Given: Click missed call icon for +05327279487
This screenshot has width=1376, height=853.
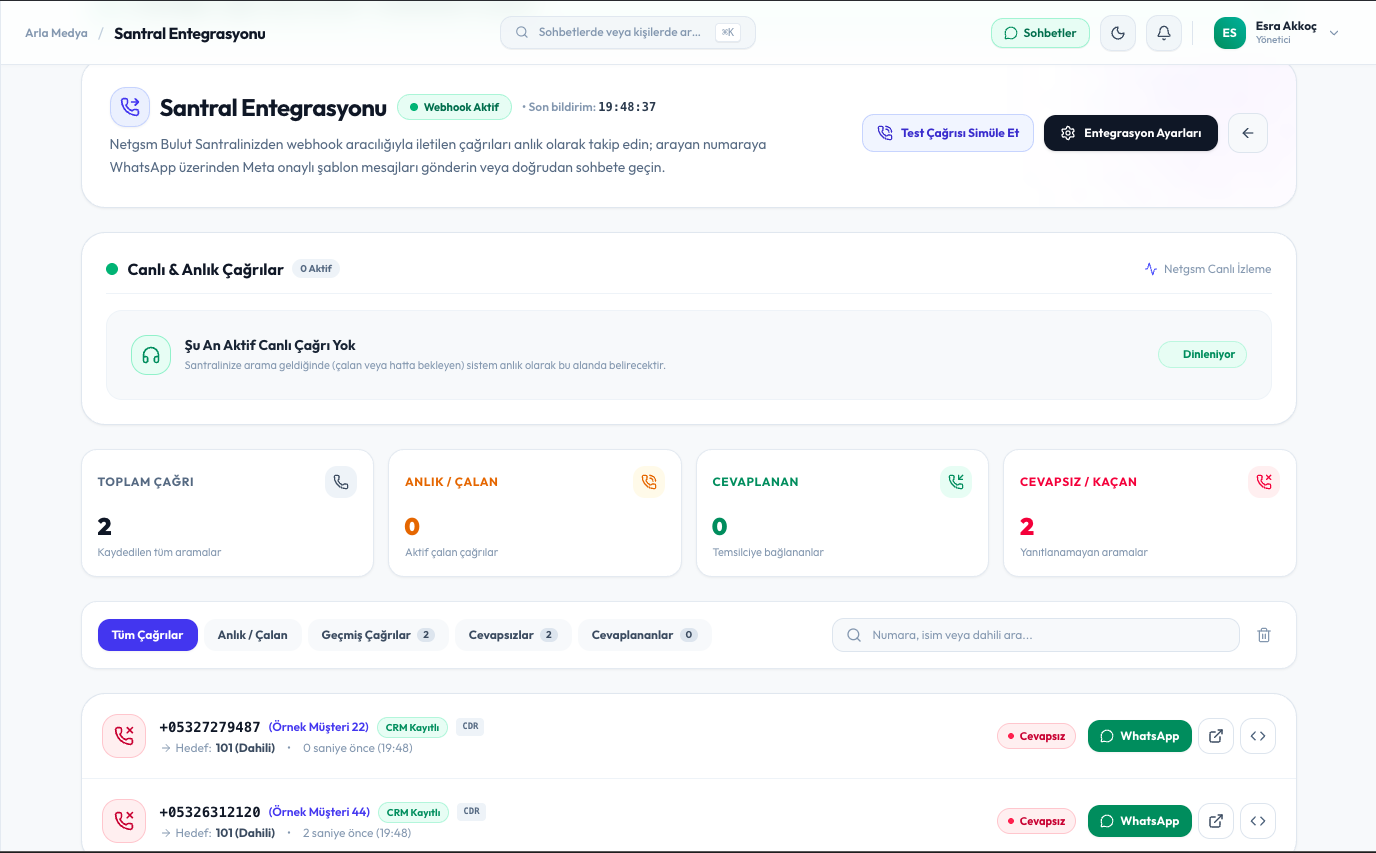Looking at the screenshot, I should click(x=124, y=736).
